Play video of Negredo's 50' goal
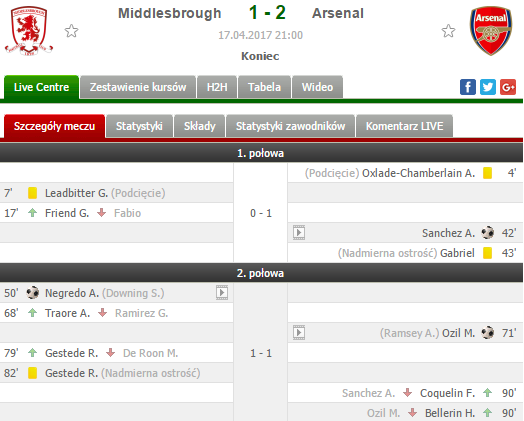The image size is (524, 421). point(222,293)
